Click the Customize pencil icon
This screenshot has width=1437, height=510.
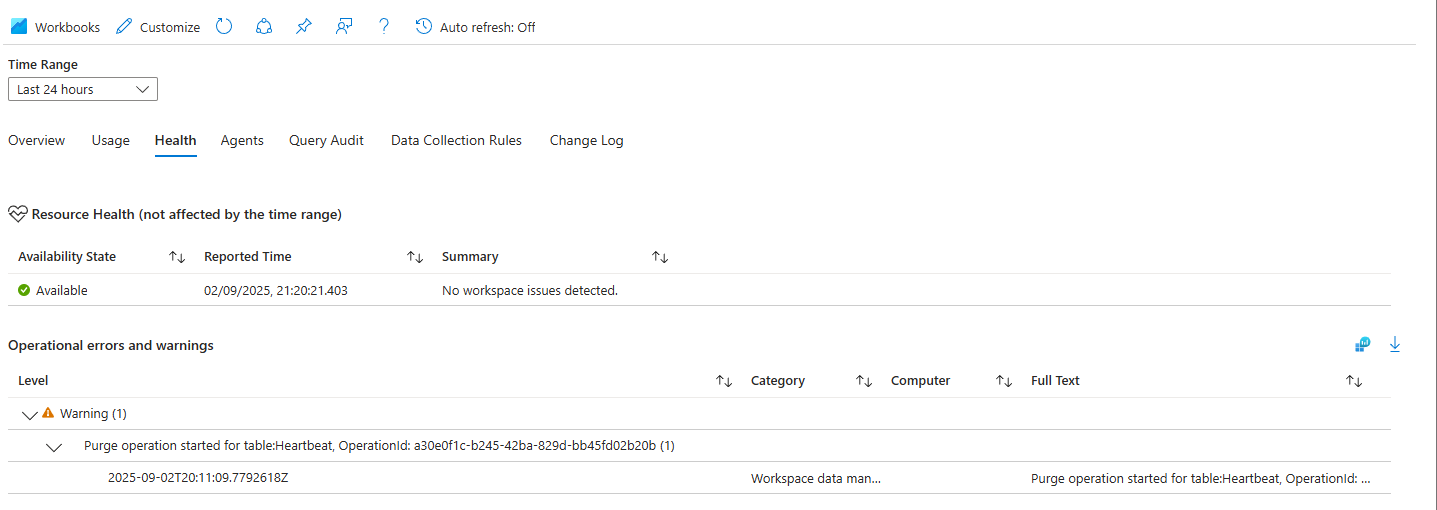coord(124,27)
